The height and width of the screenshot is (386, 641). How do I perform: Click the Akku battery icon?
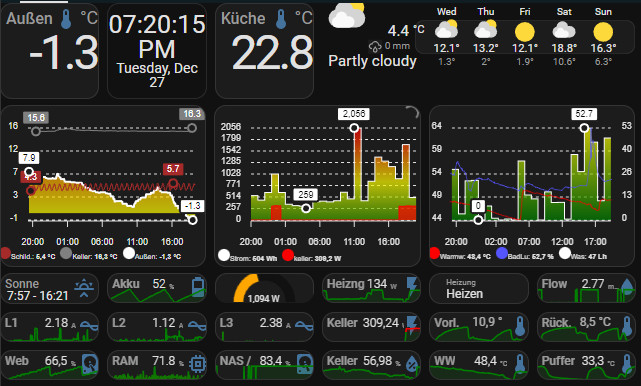tap(198, 287)
